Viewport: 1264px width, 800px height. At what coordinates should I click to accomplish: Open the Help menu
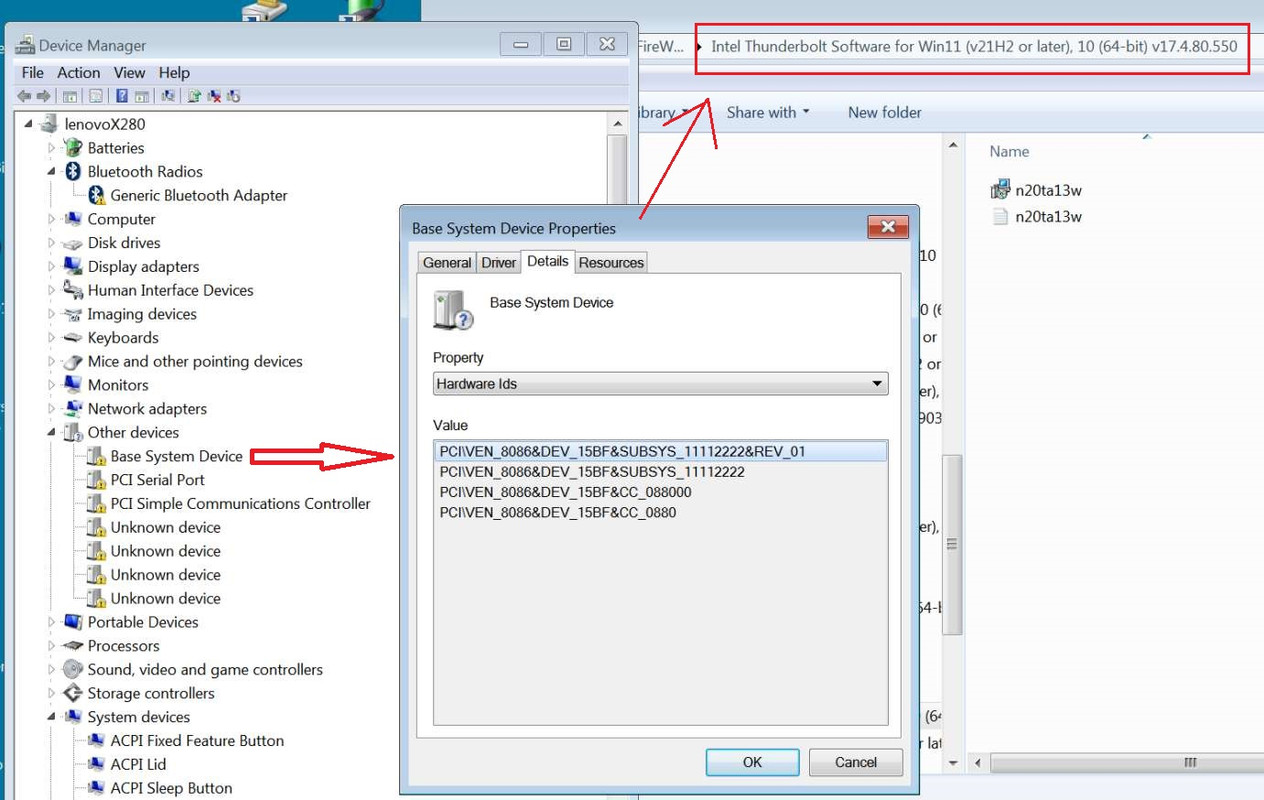coord(174,73)
